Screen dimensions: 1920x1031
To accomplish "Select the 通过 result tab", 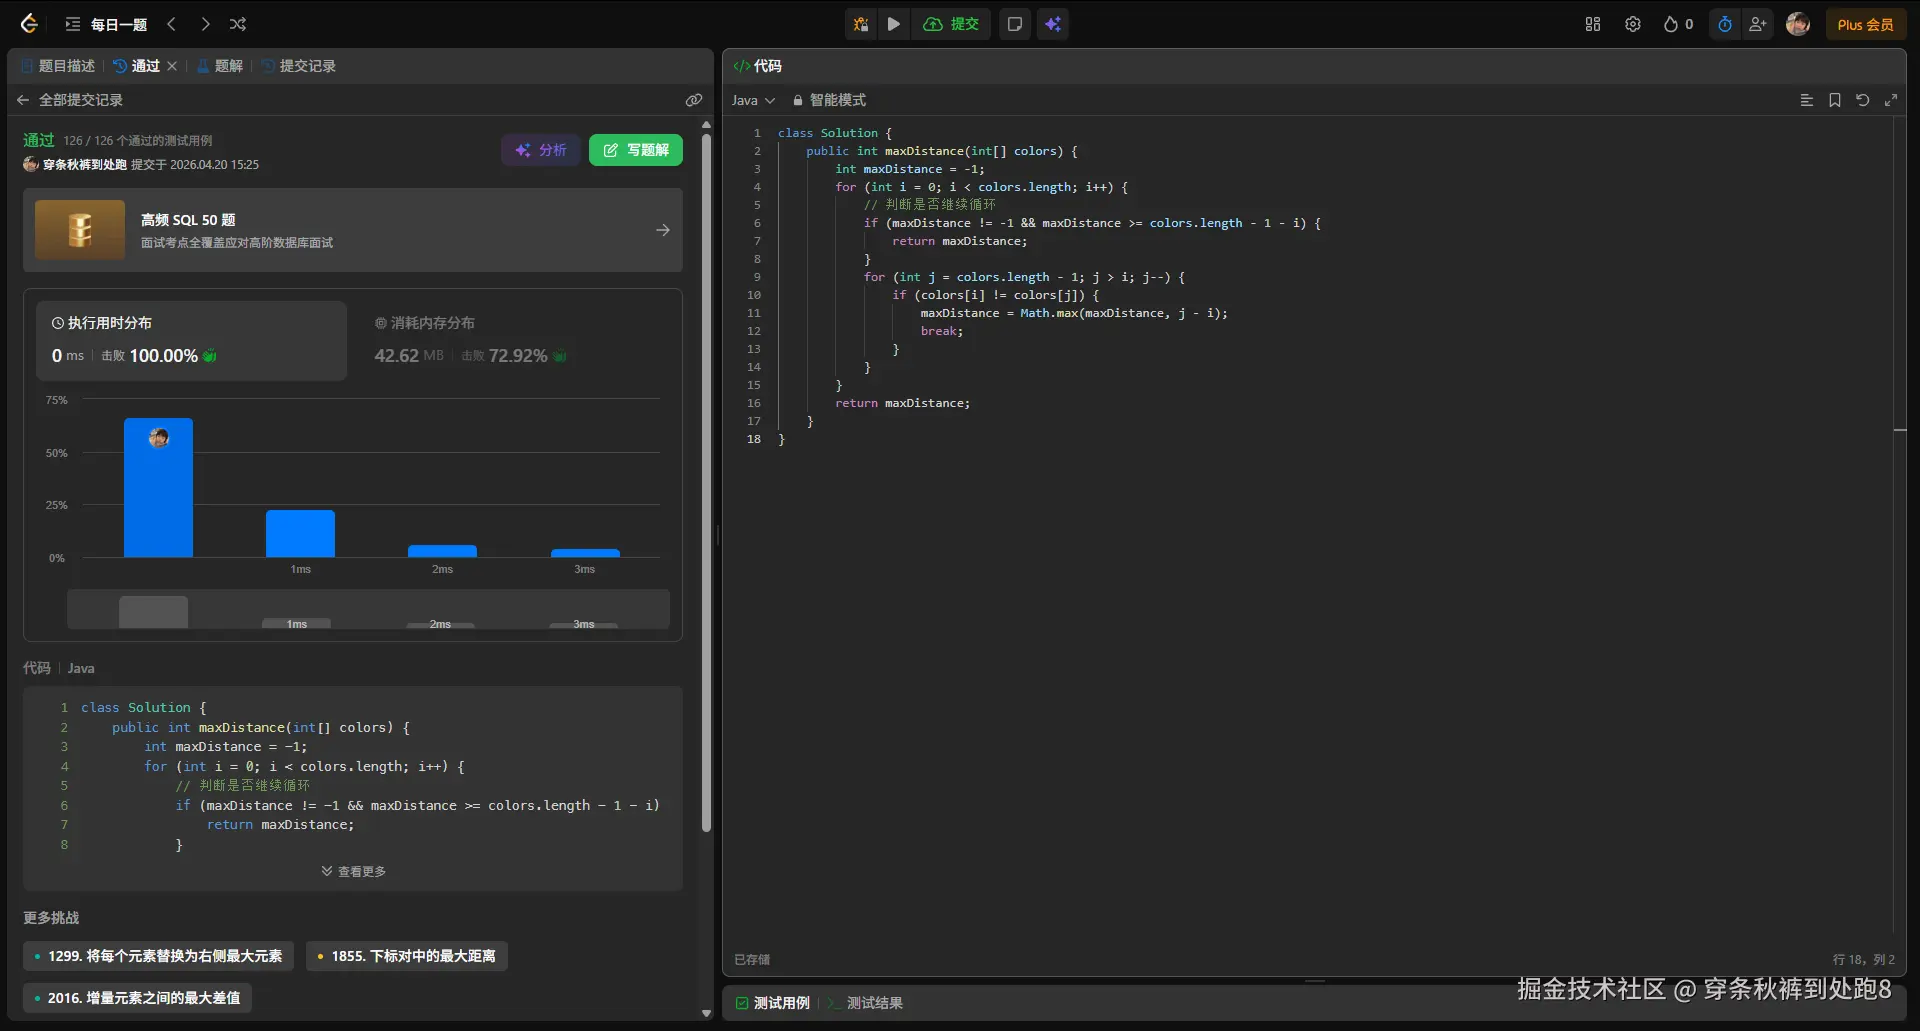I will click(137, 66).
